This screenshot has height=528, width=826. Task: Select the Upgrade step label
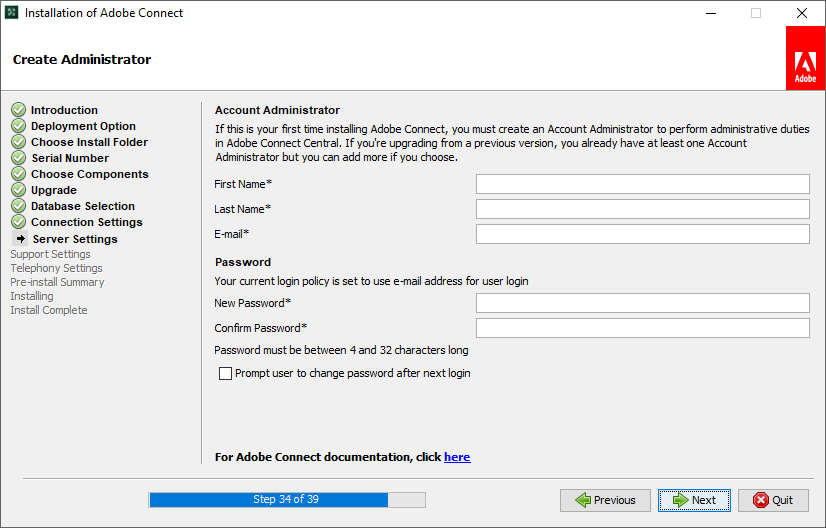[x=54, y=190]
